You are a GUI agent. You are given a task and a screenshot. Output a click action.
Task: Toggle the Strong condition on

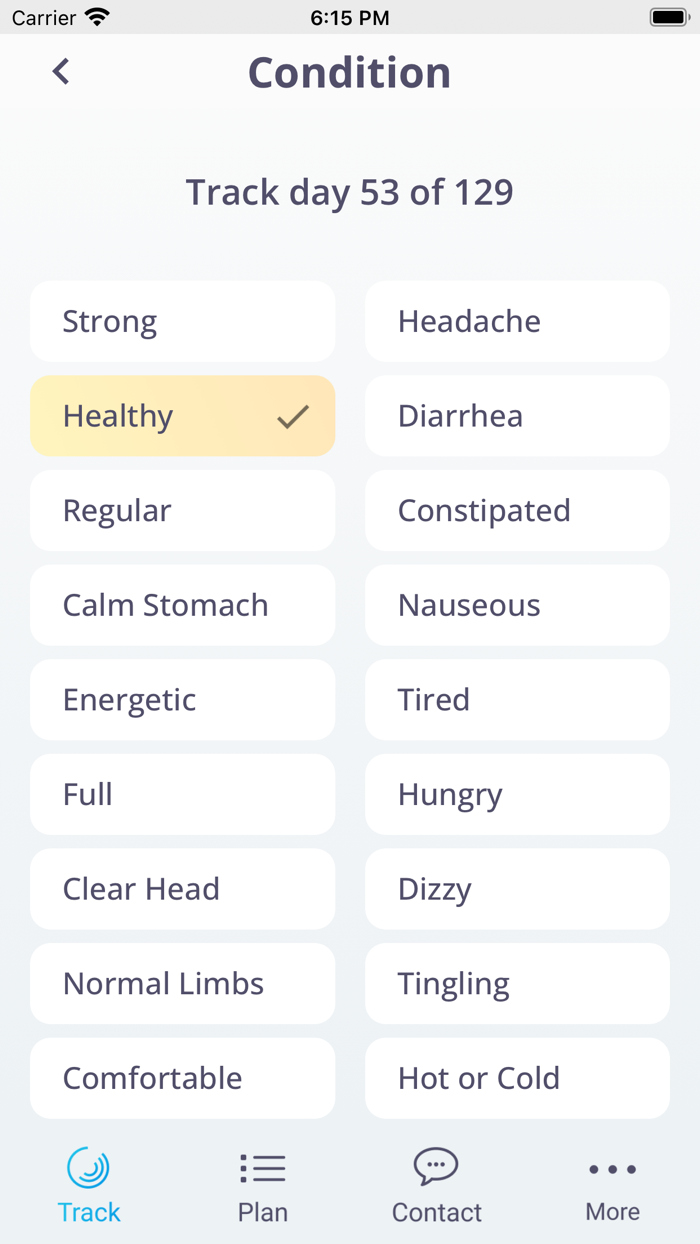[x=182, y=321]
